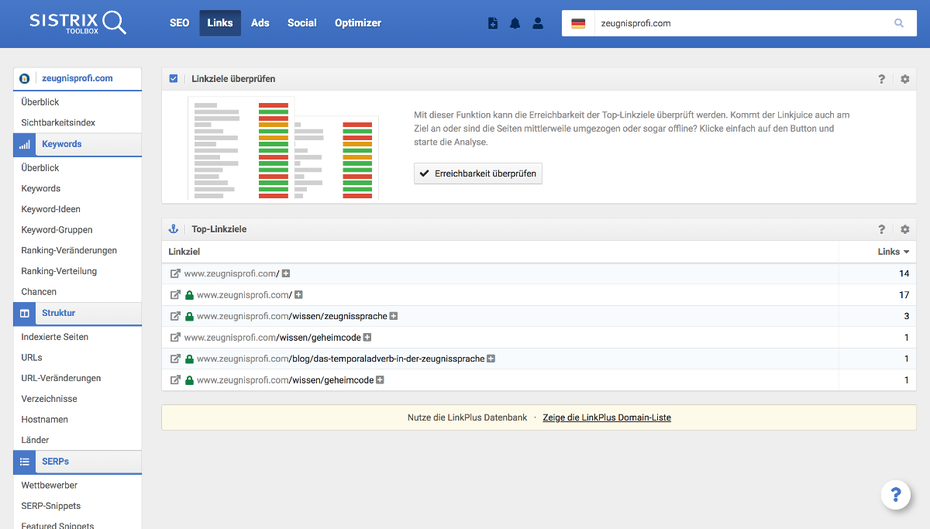Click the SISTRIX Toolbox logo
The height and width of the screenshot is (529, 930).
[x=78, y=23]
